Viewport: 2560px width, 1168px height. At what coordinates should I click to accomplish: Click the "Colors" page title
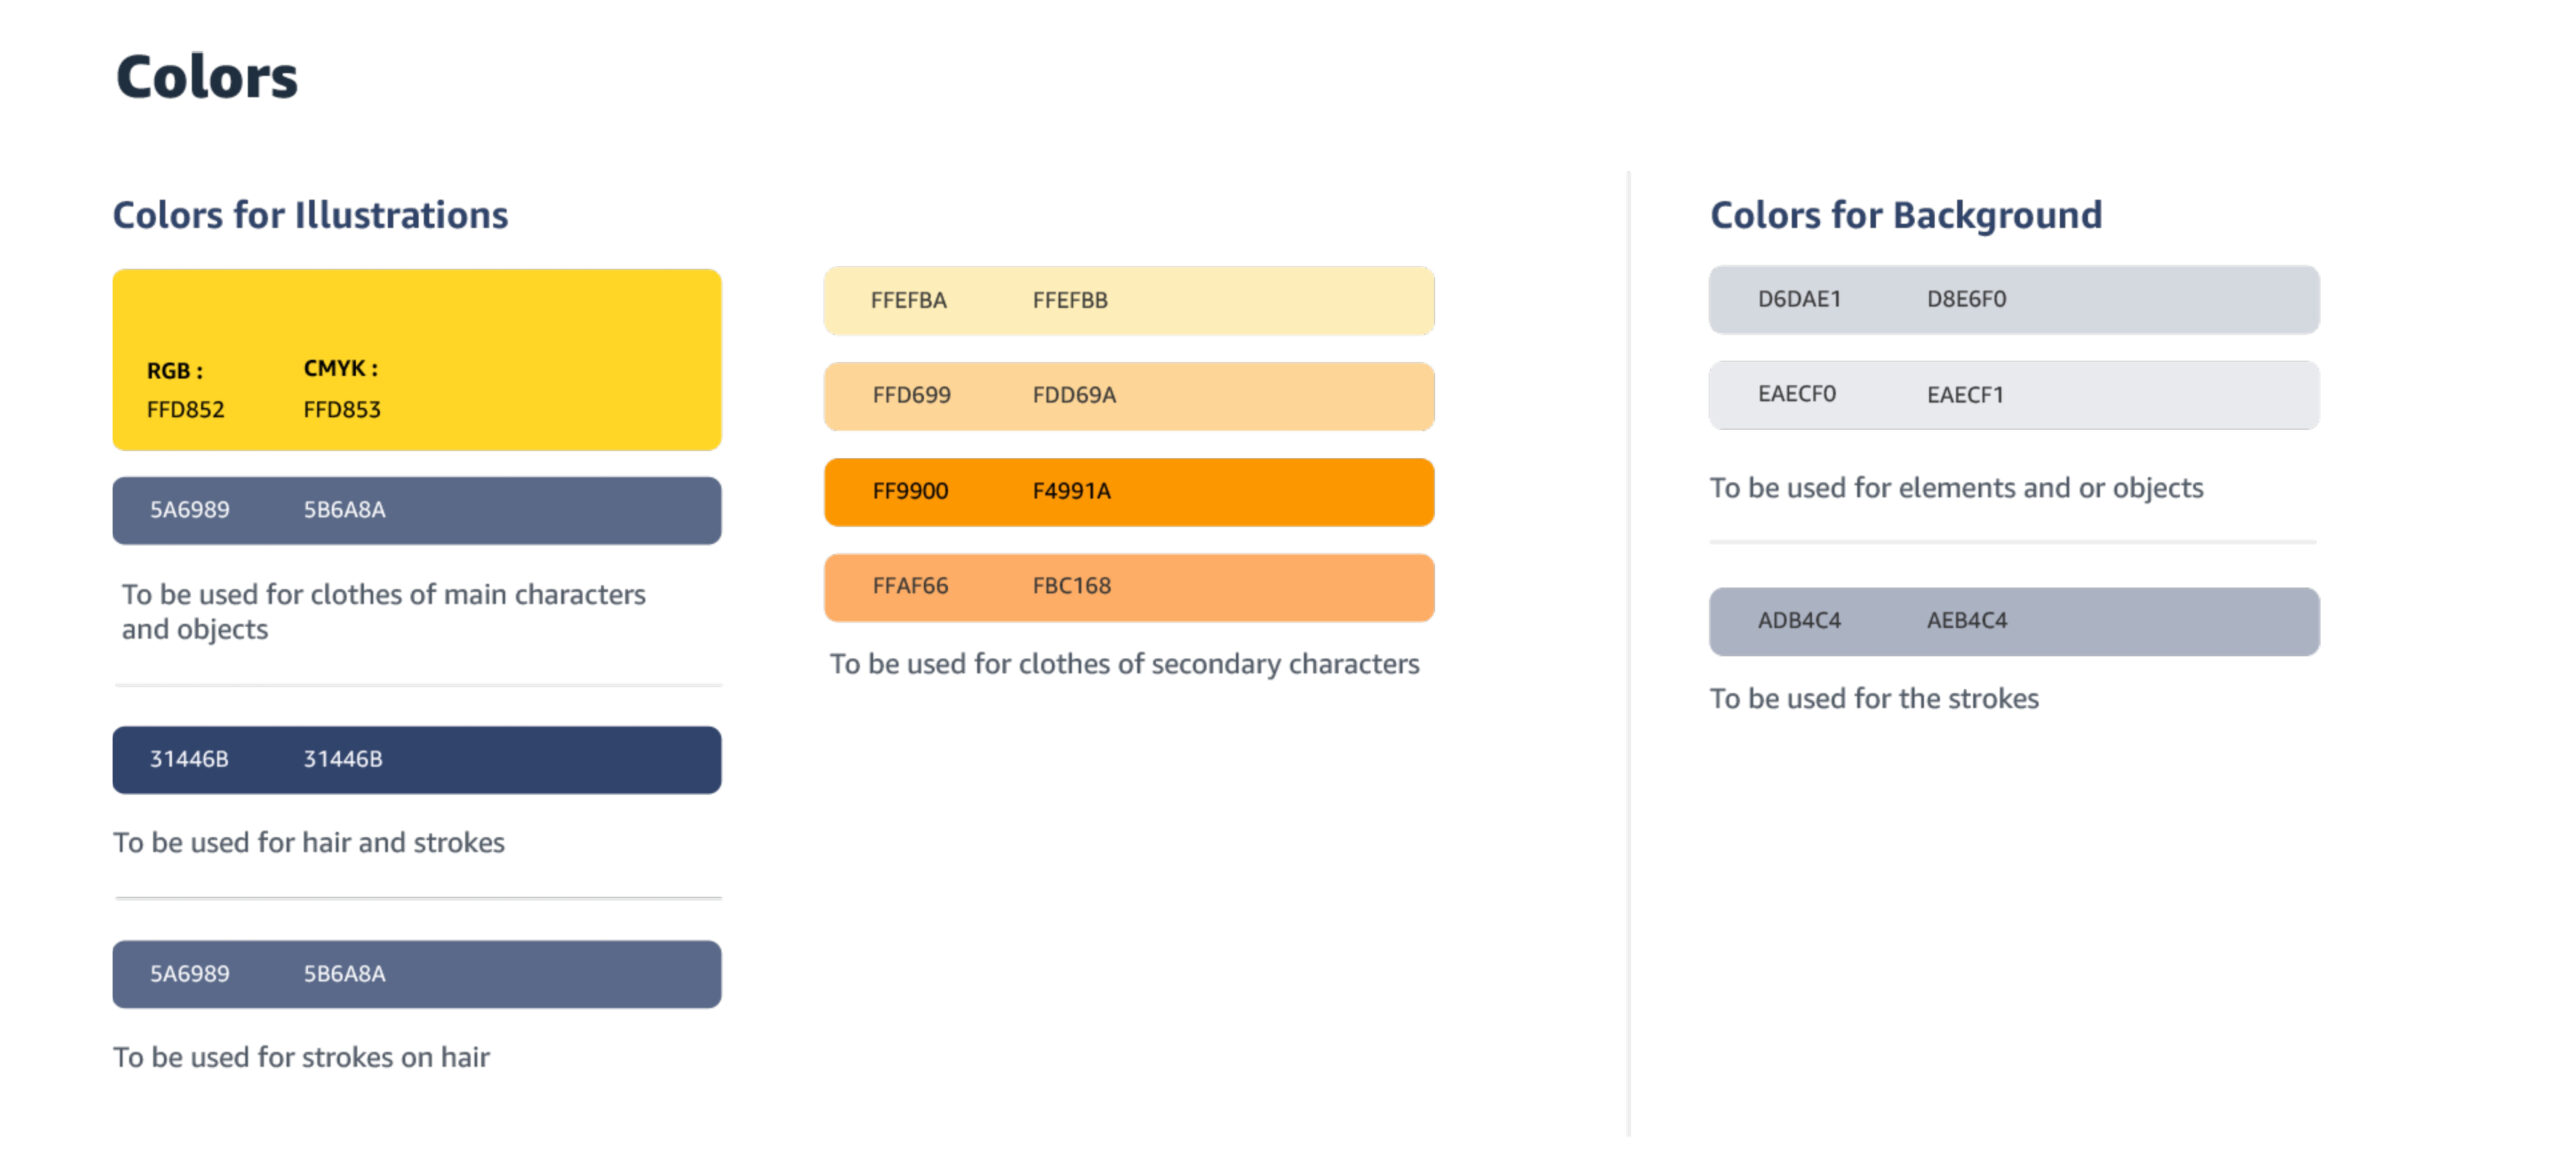click(x=206, y=77)
